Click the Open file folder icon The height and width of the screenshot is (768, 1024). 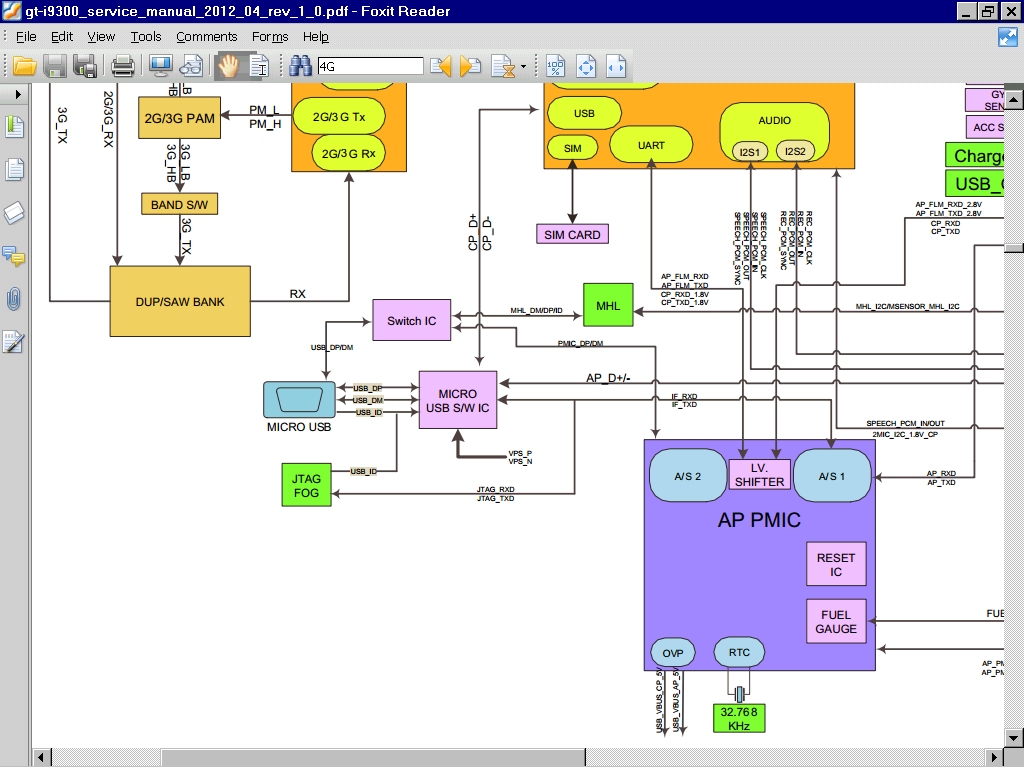24,66
